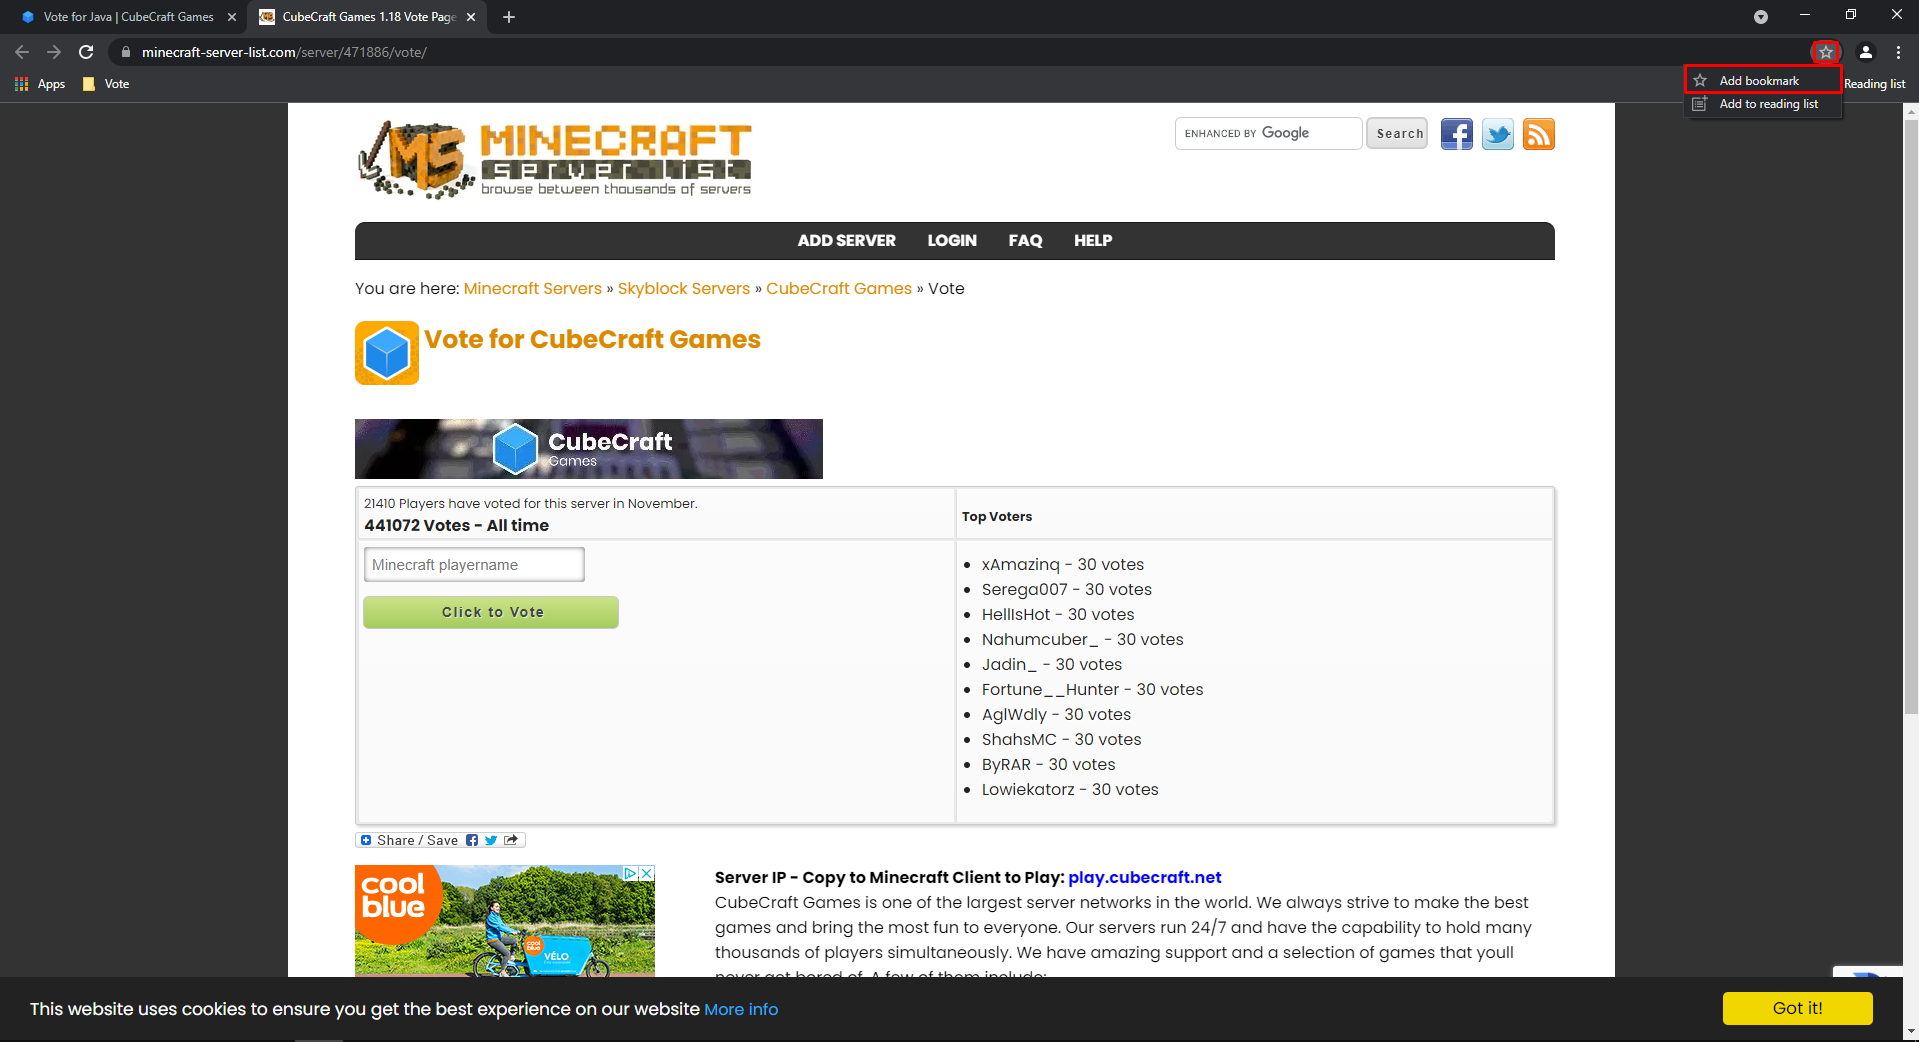
Task: Close the Vote for Java CubeCraft tab
Action: (x=232, y=17)
